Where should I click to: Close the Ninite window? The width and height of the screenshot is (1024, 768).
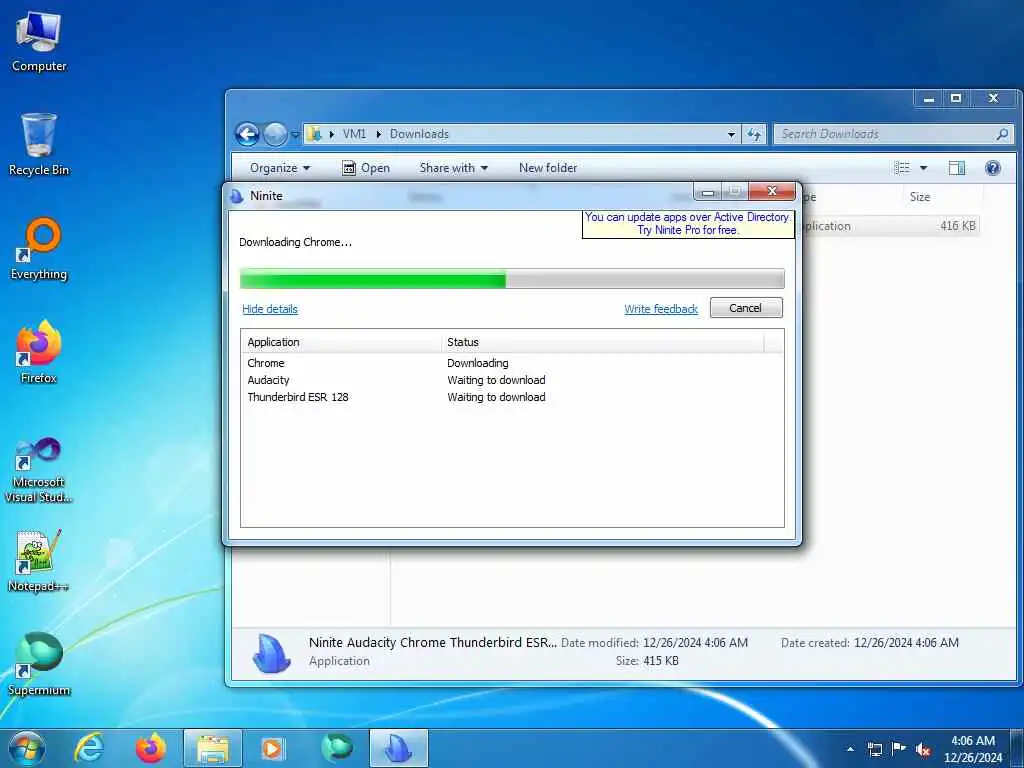[772, 191]
